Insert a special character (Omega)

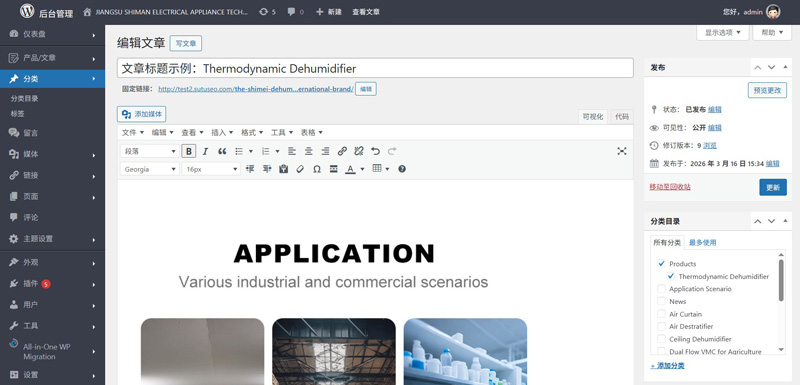point(317,169)
